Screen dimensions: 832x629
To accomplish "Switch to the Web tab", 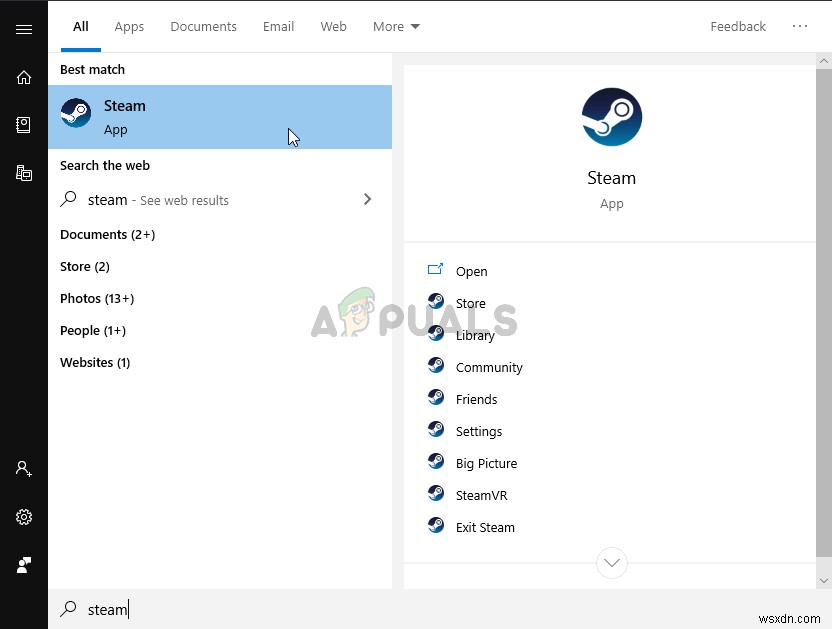I will pos(333,27).
